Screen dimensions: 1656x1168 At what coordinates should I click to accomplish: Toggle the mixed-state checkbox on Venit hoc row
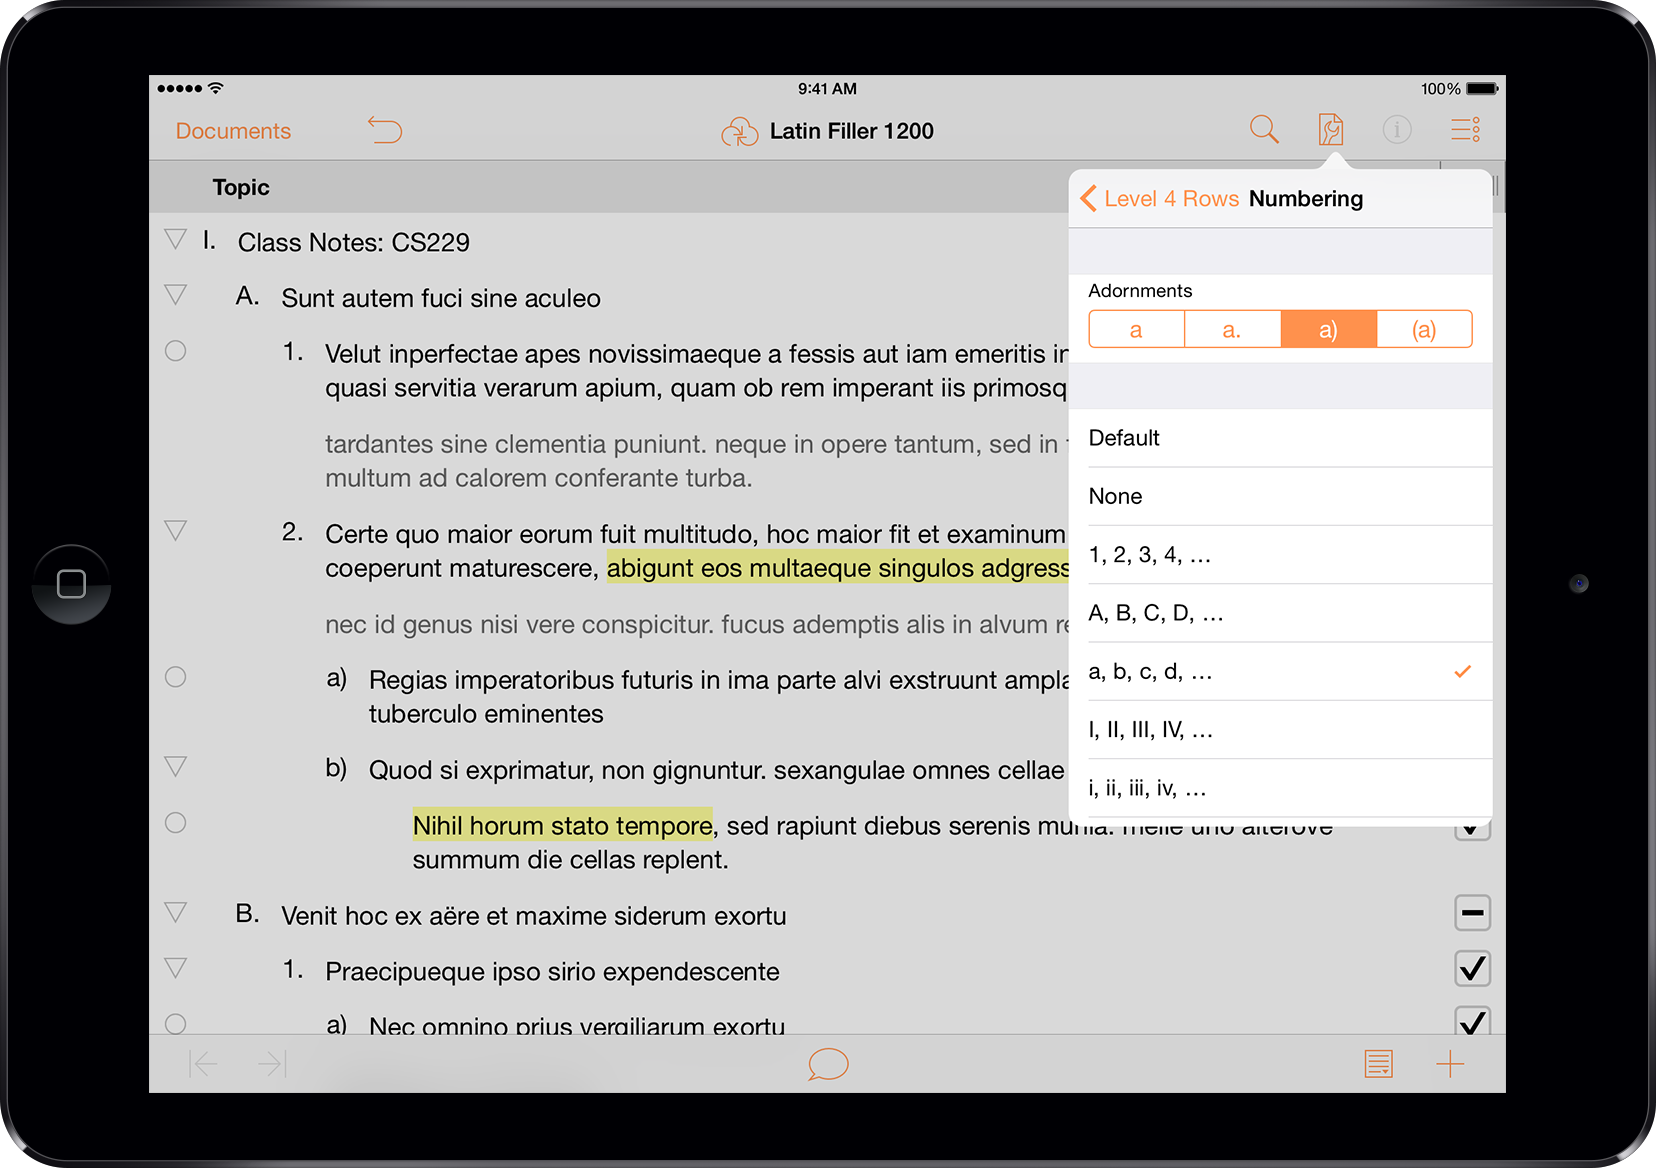pos(1472,912)
